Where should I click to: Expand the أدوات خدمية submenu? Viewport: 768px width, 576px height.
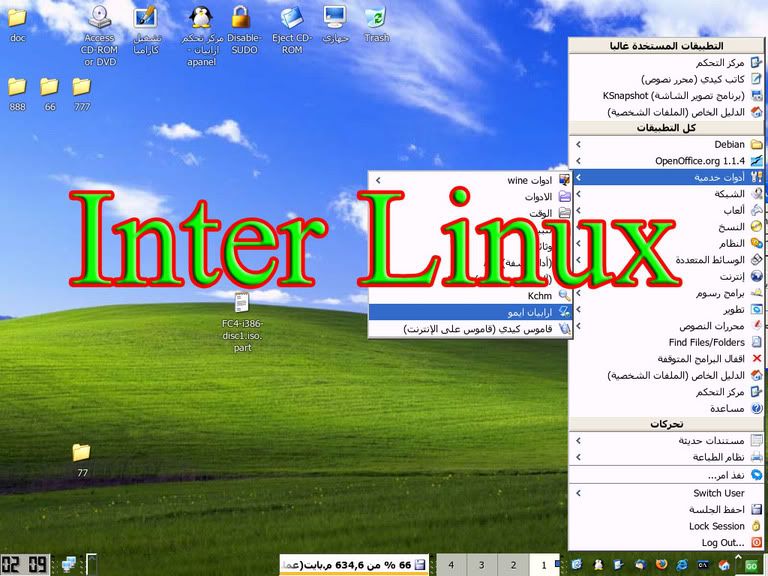(x=666, y=177)
